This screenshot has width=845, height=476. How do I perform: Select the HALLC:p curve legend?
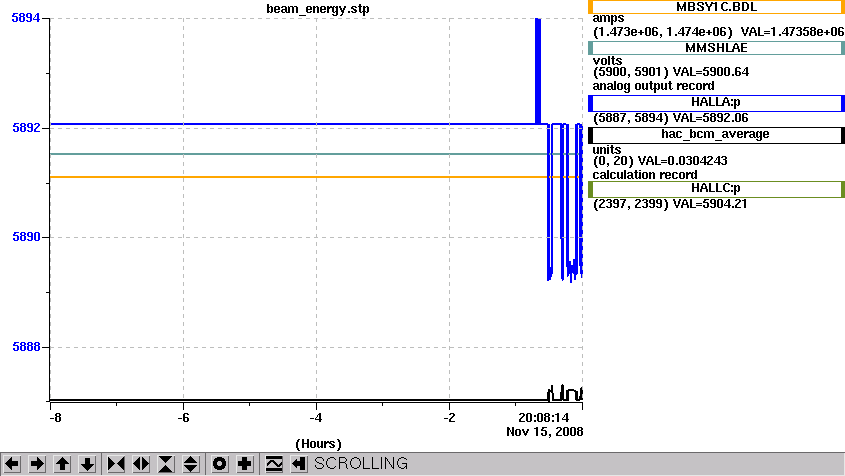pyautogui.click(x=716, y=189)
